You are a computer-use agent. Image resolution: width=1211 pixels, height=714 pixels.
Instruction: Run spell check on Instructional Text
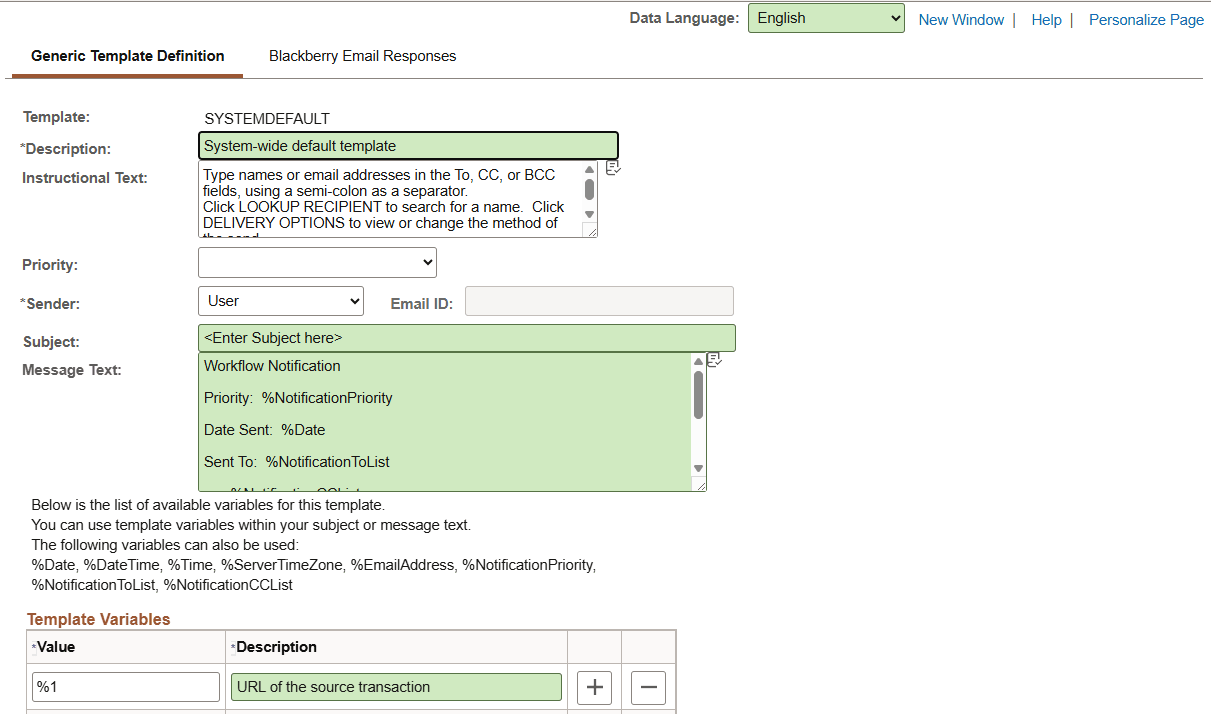pos(613,167)
